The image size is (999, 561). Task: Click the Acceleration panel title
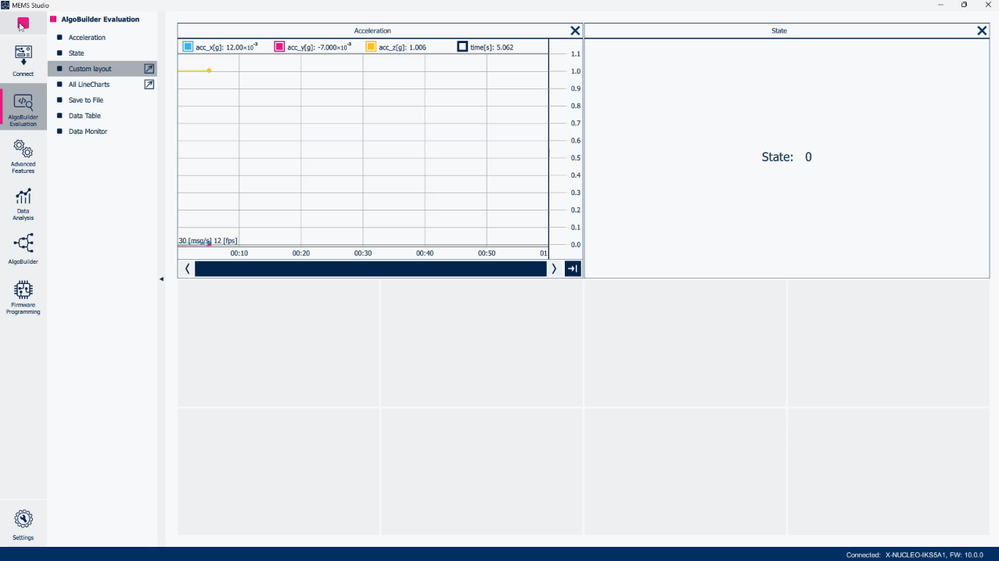[x=373, y=31]
